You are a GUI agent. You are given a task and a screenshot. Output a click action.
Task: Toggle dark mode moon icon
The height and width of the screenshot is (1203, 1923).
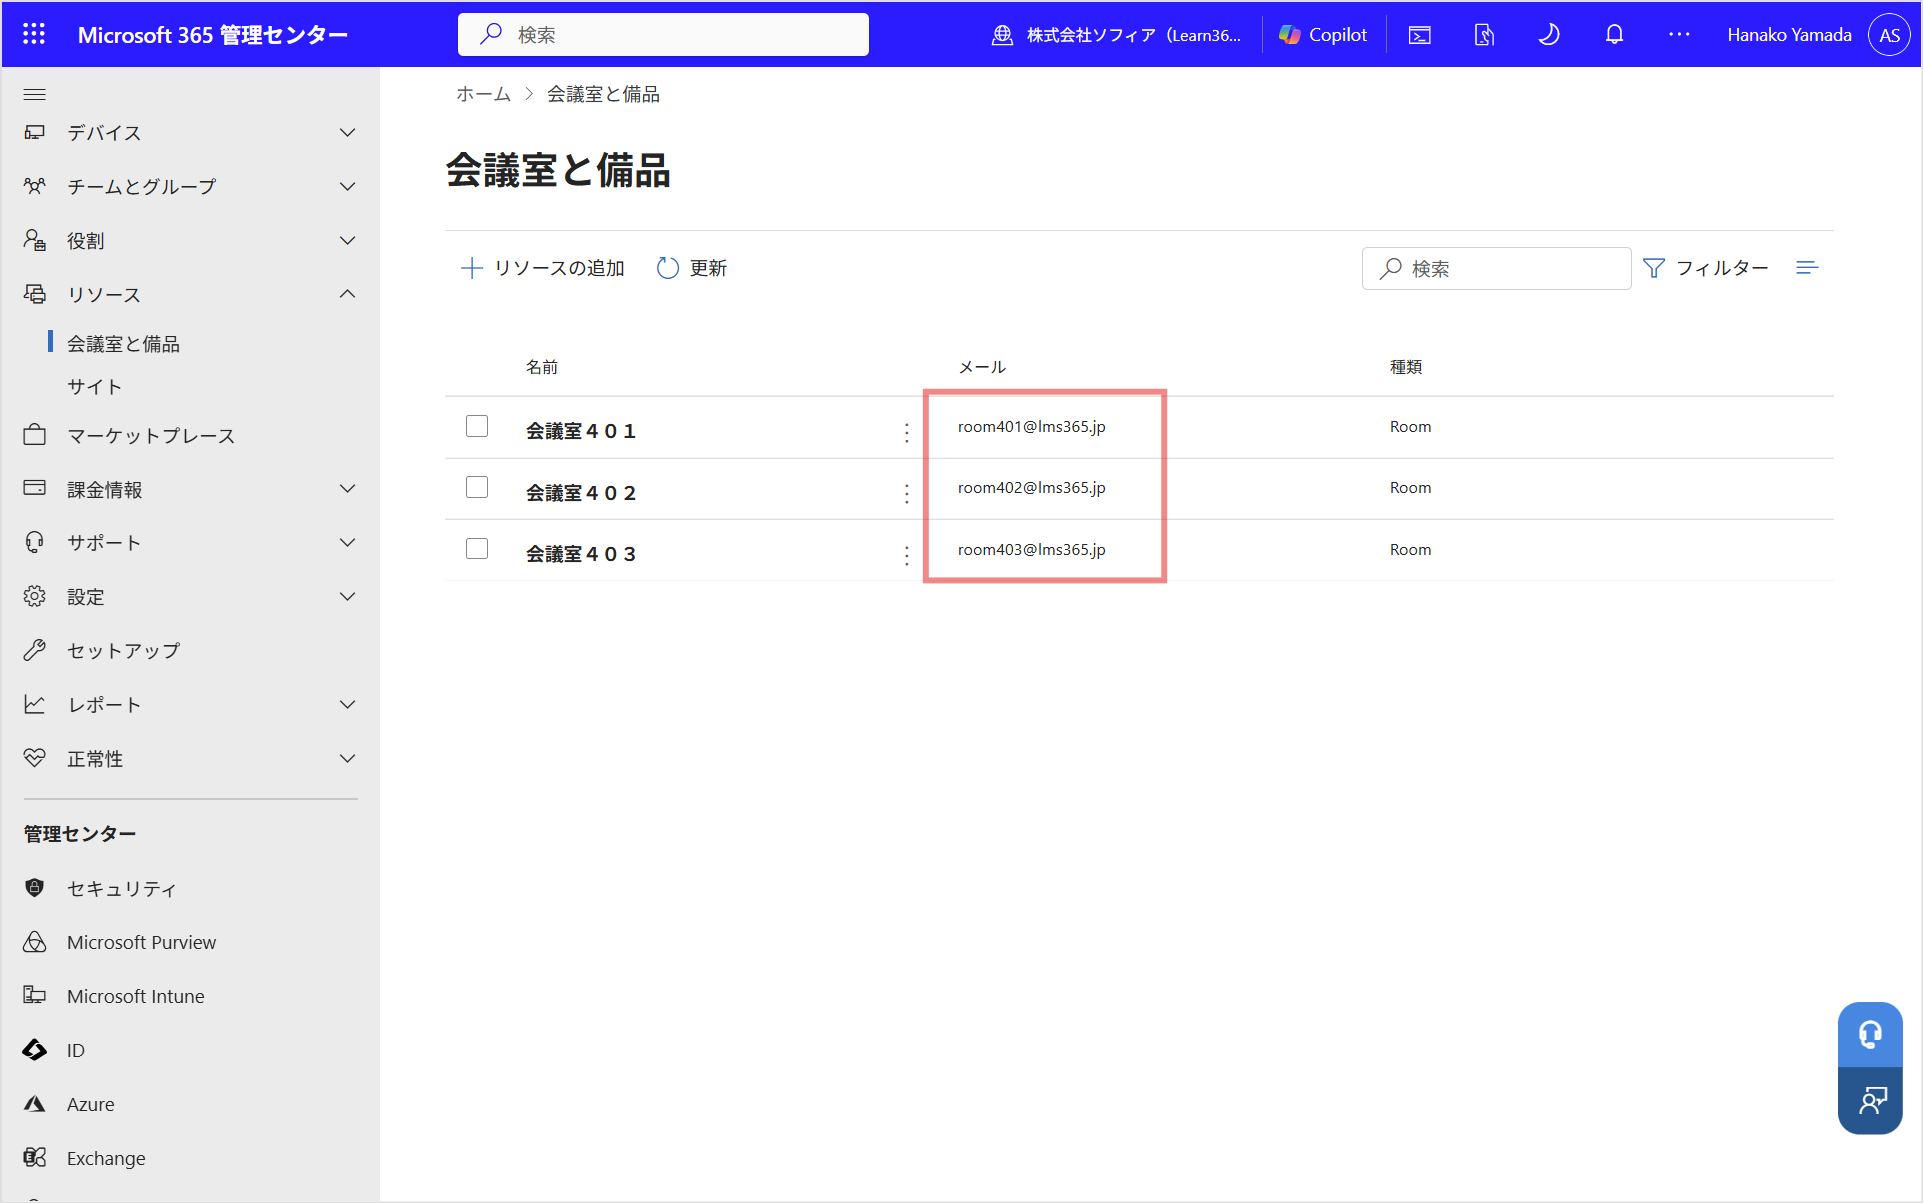(x=1549, y=34)
